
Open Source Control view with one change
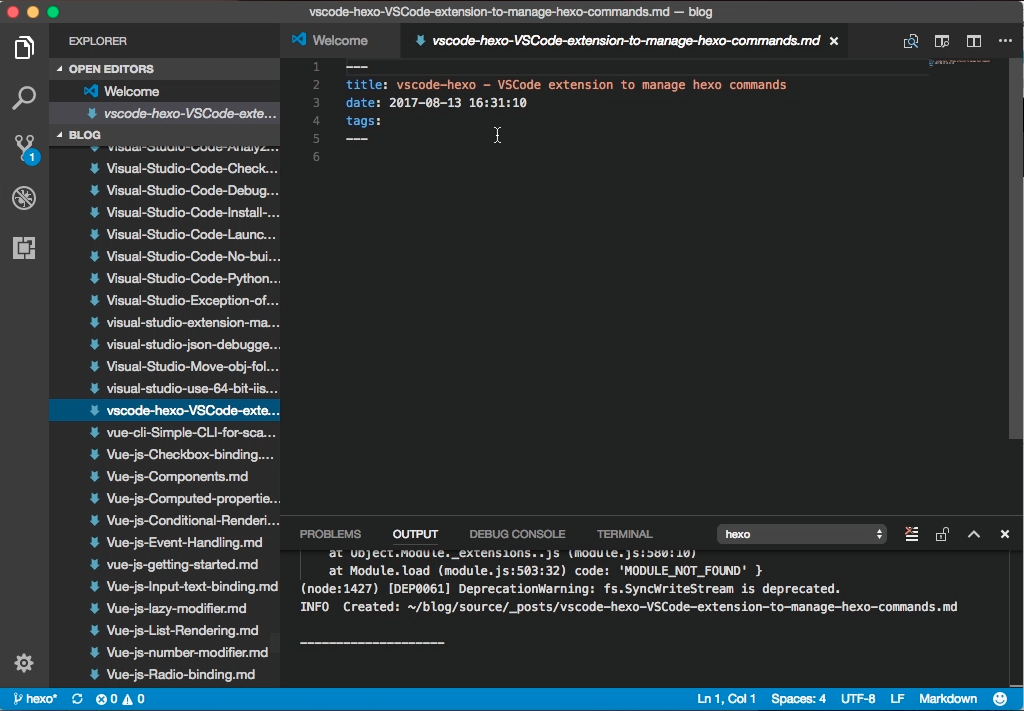click(x=25, y=149)
